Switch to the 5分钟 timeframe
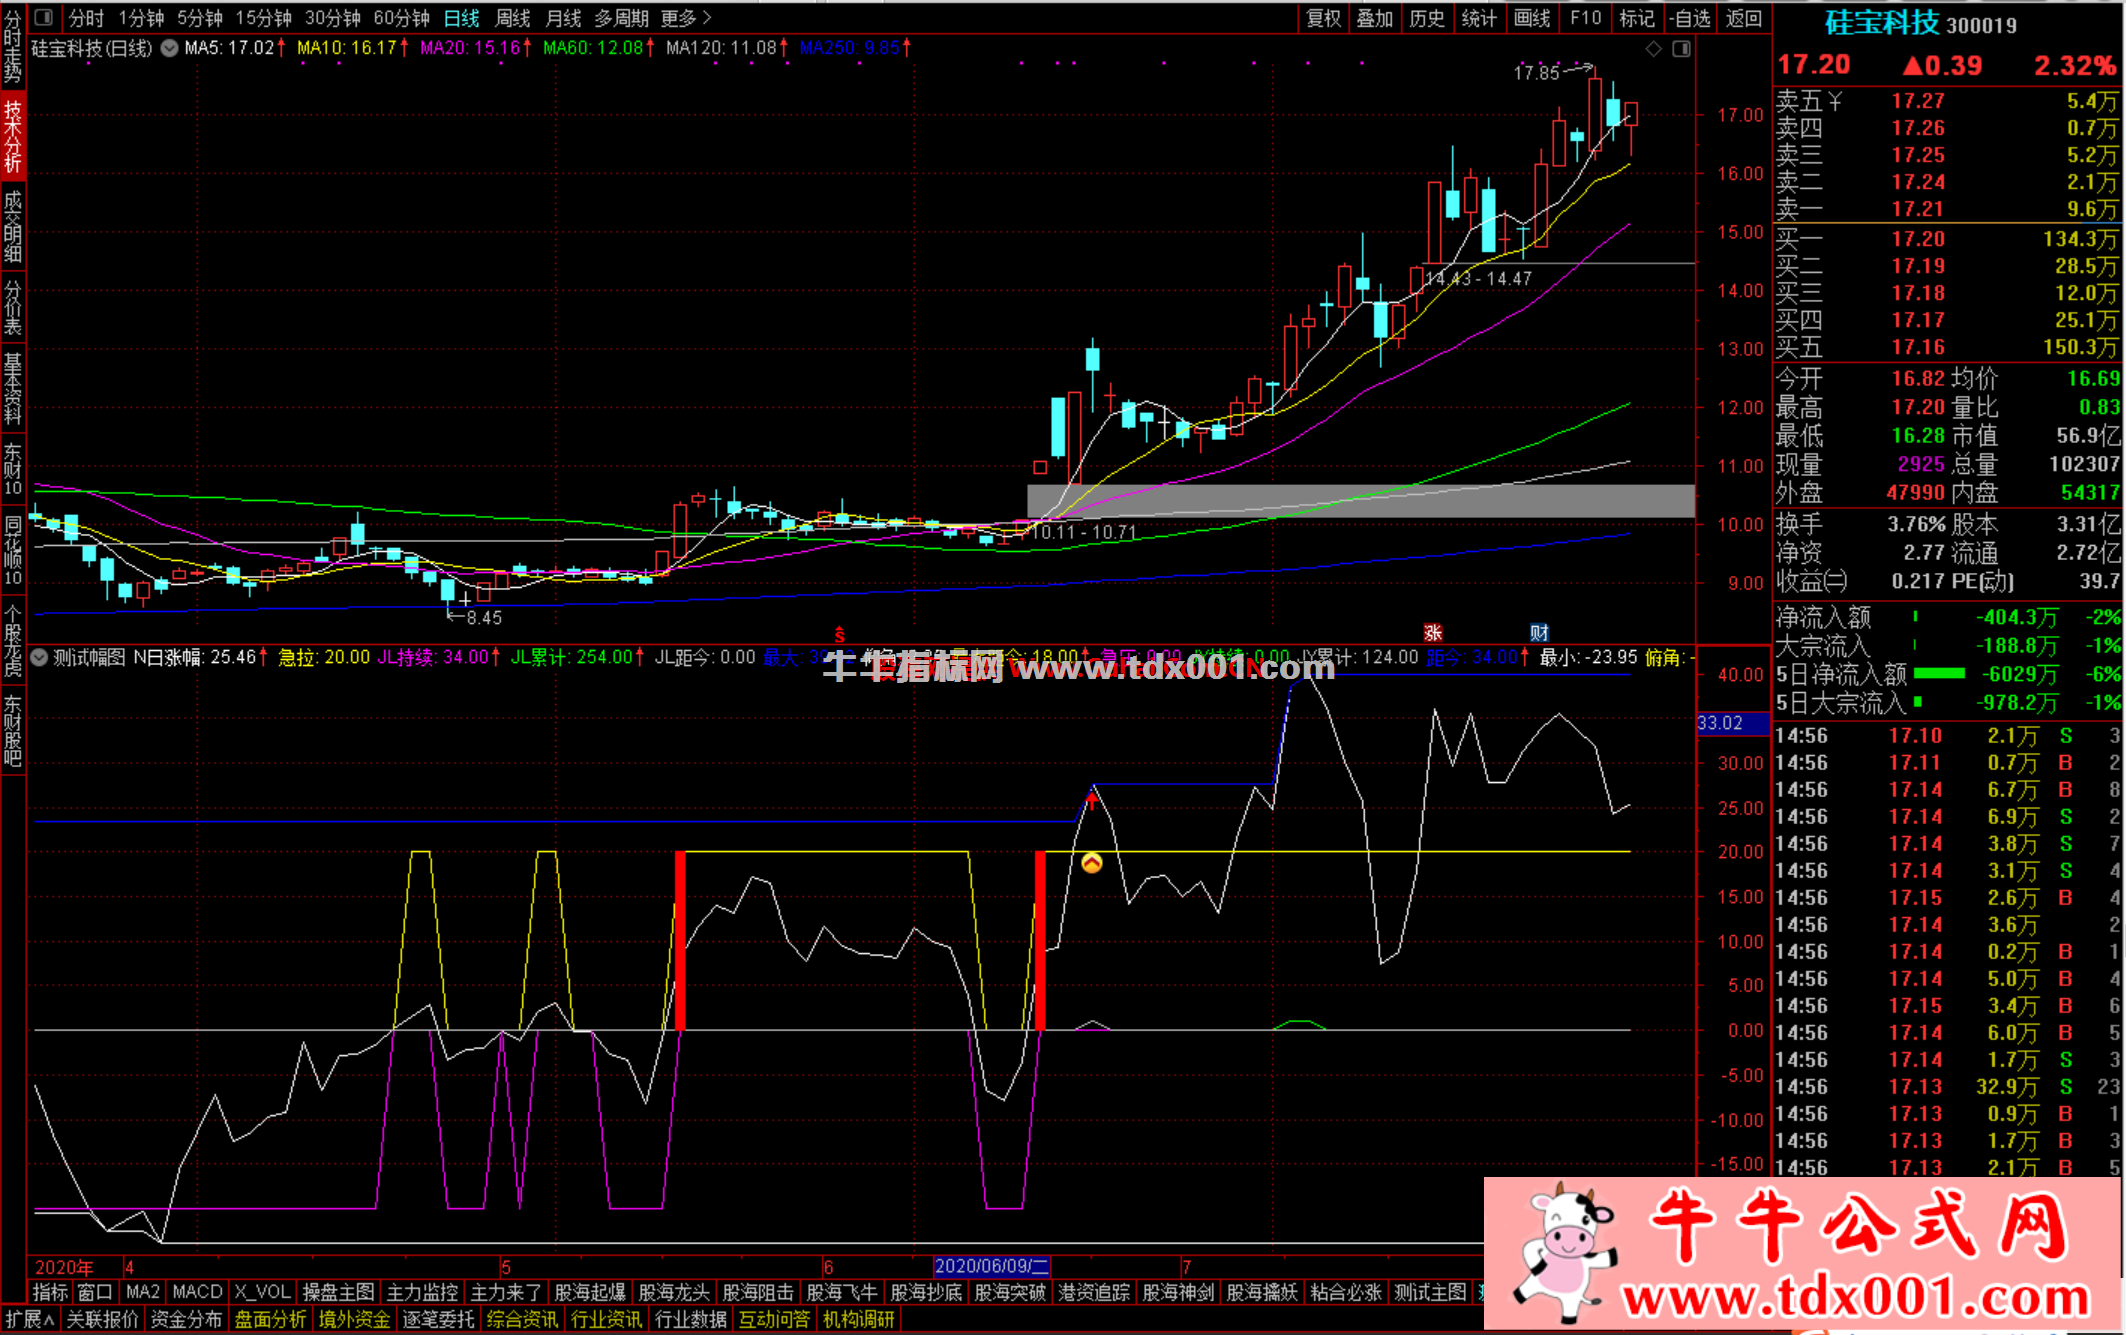Viewport: 2126px width, 1335px height. pos(200,18)
